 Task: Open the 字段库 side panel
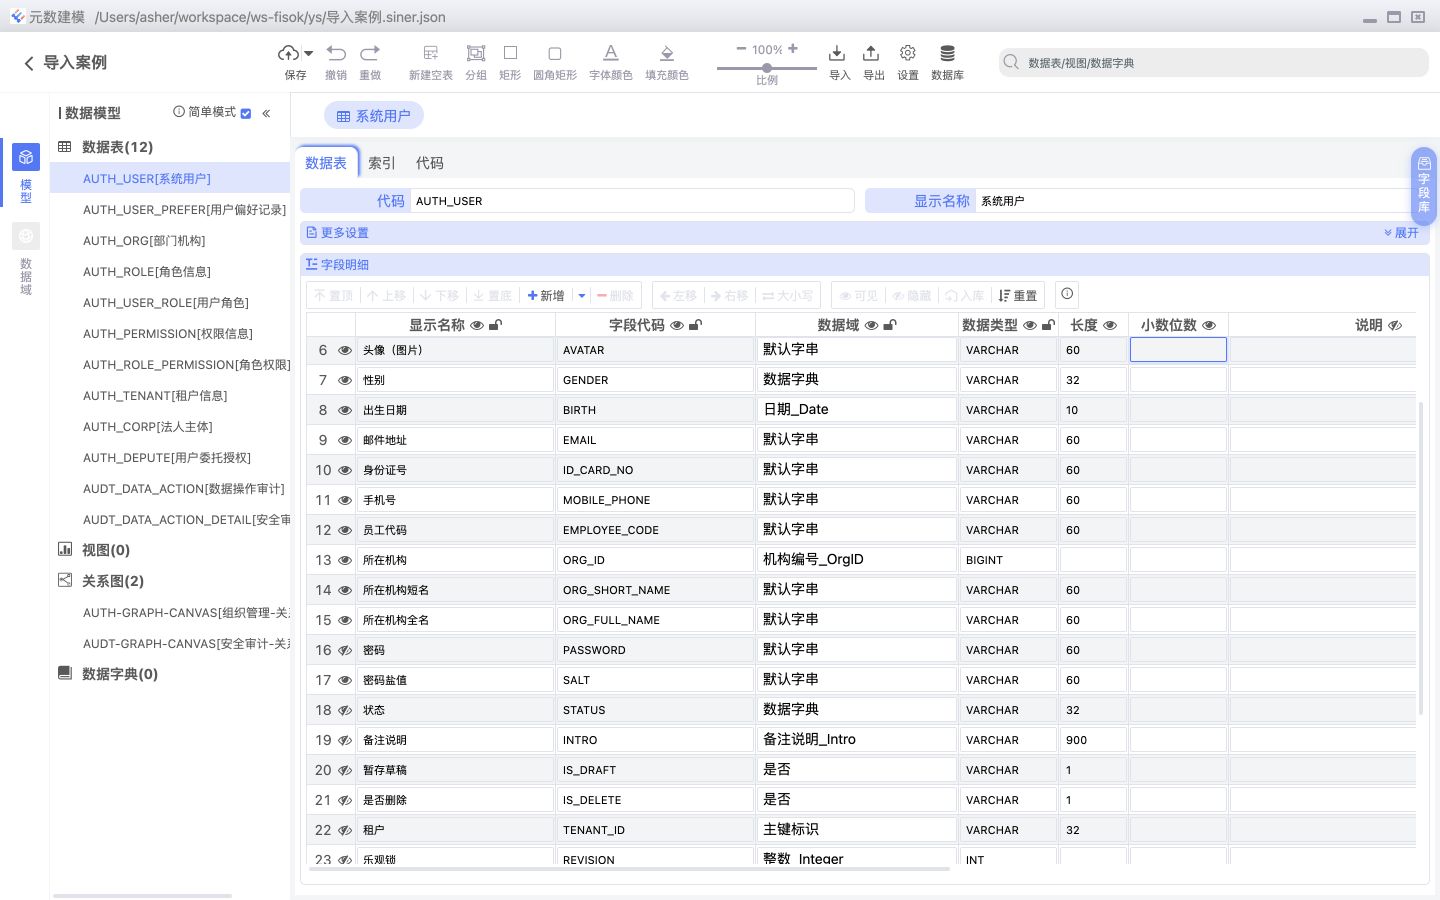(x=1424, y=185)
